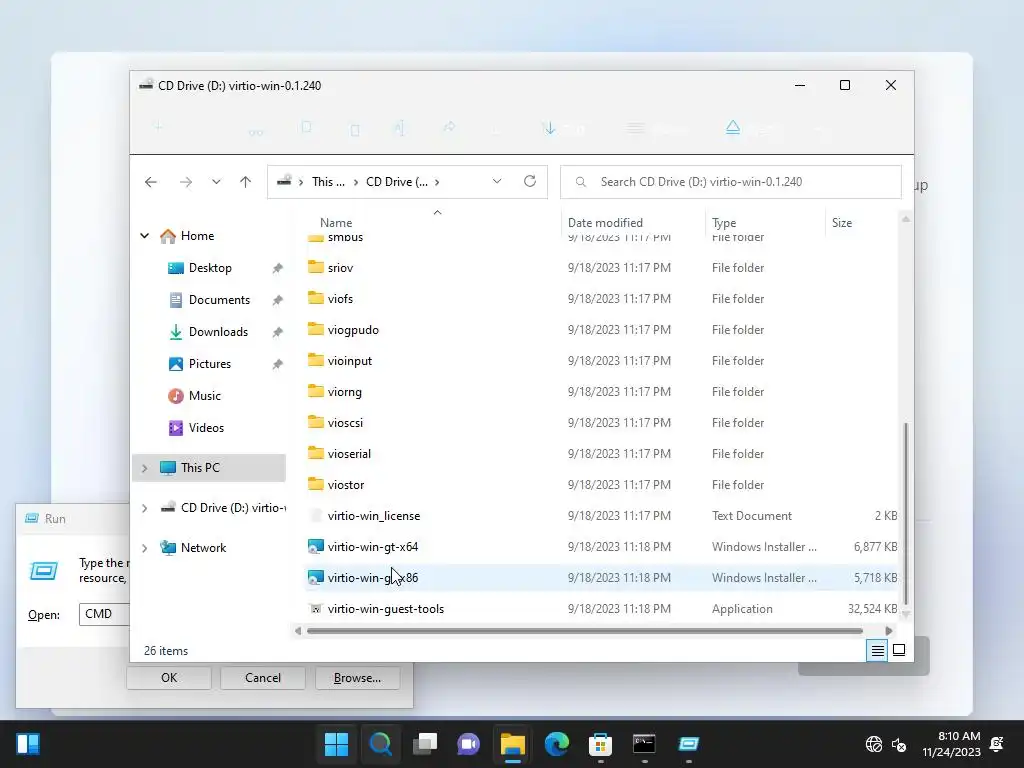Select This PC in navigation pane
This screenshot has width=1024, height=768.
click(209, 468)
